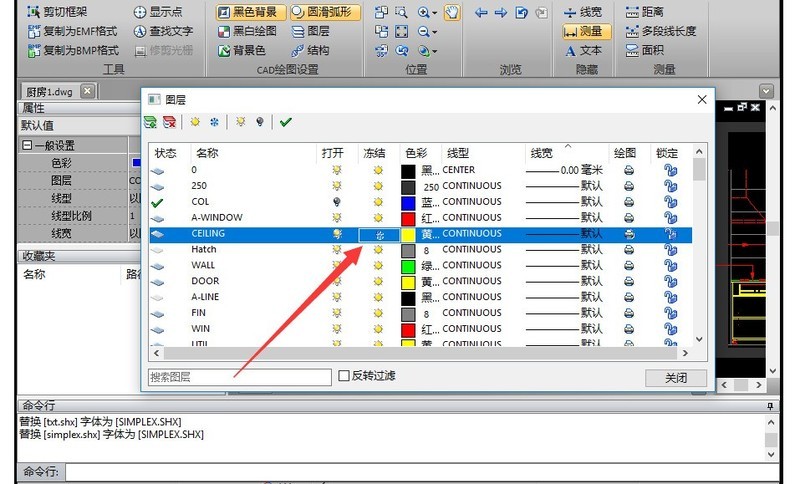Click the command panel scroll-down arrow
800x484 pixels.
click(770, 454)
